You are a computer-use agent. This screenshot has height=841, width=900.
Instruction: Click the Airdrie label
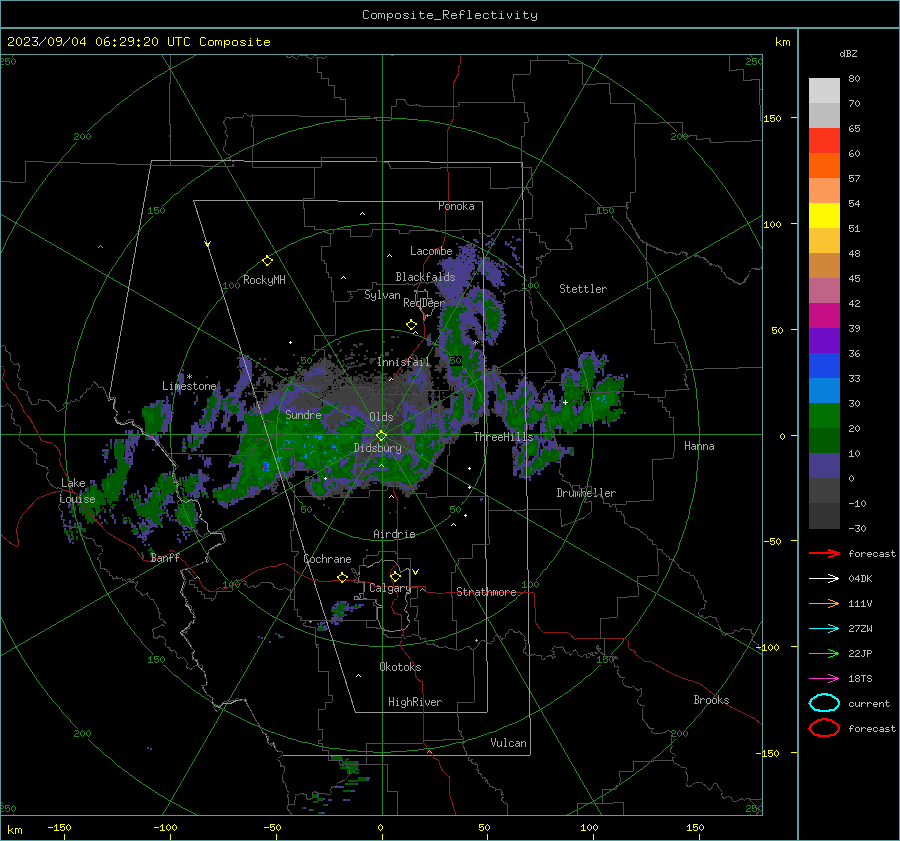click(394, 534)
